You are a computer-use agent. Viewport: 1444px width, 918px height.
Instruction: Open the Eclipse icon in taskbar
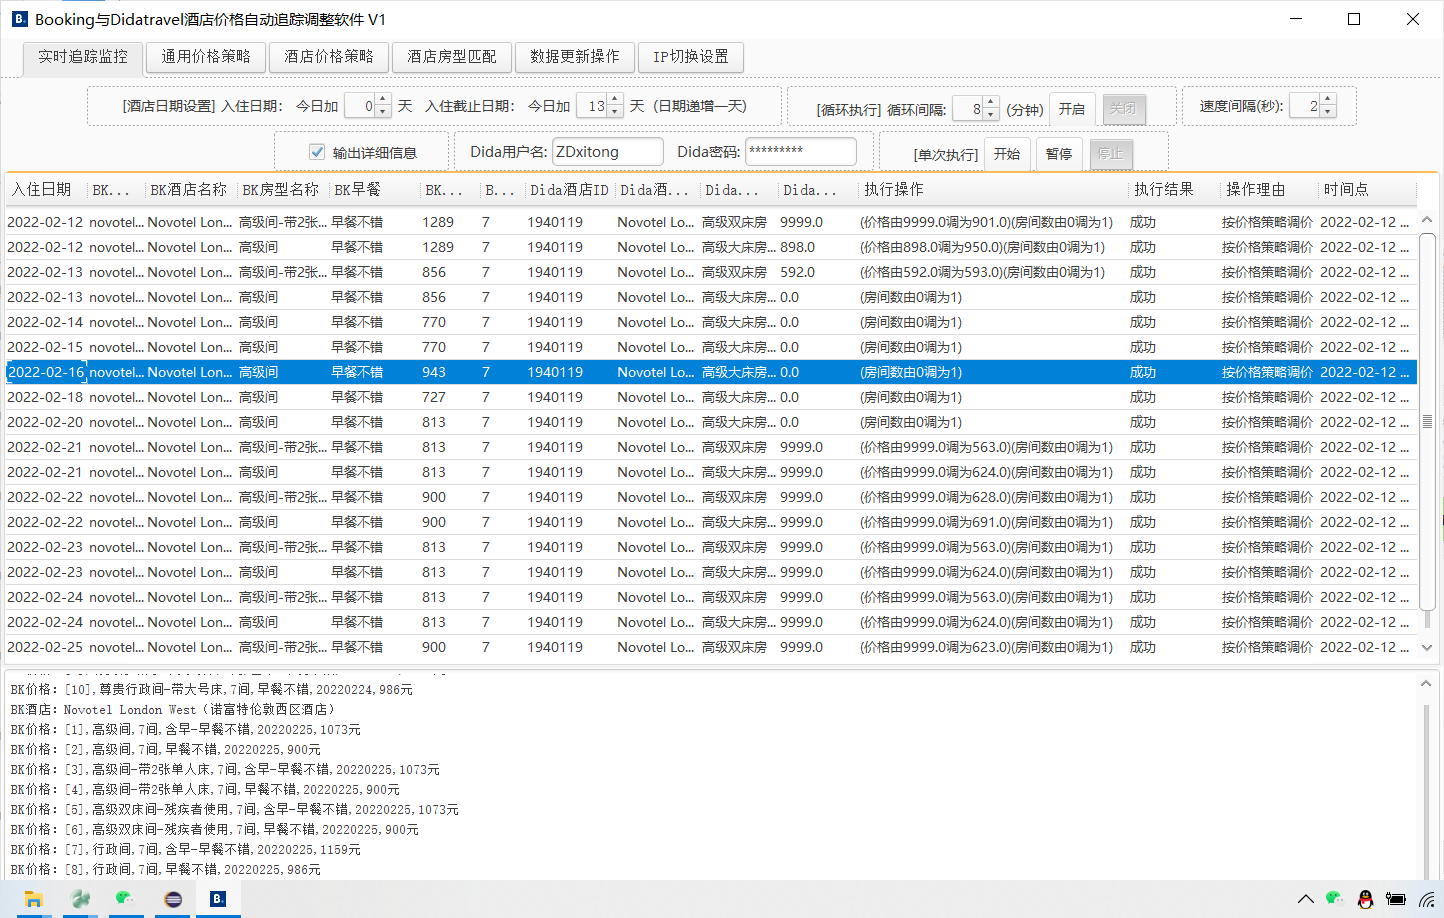pos(172,899)
